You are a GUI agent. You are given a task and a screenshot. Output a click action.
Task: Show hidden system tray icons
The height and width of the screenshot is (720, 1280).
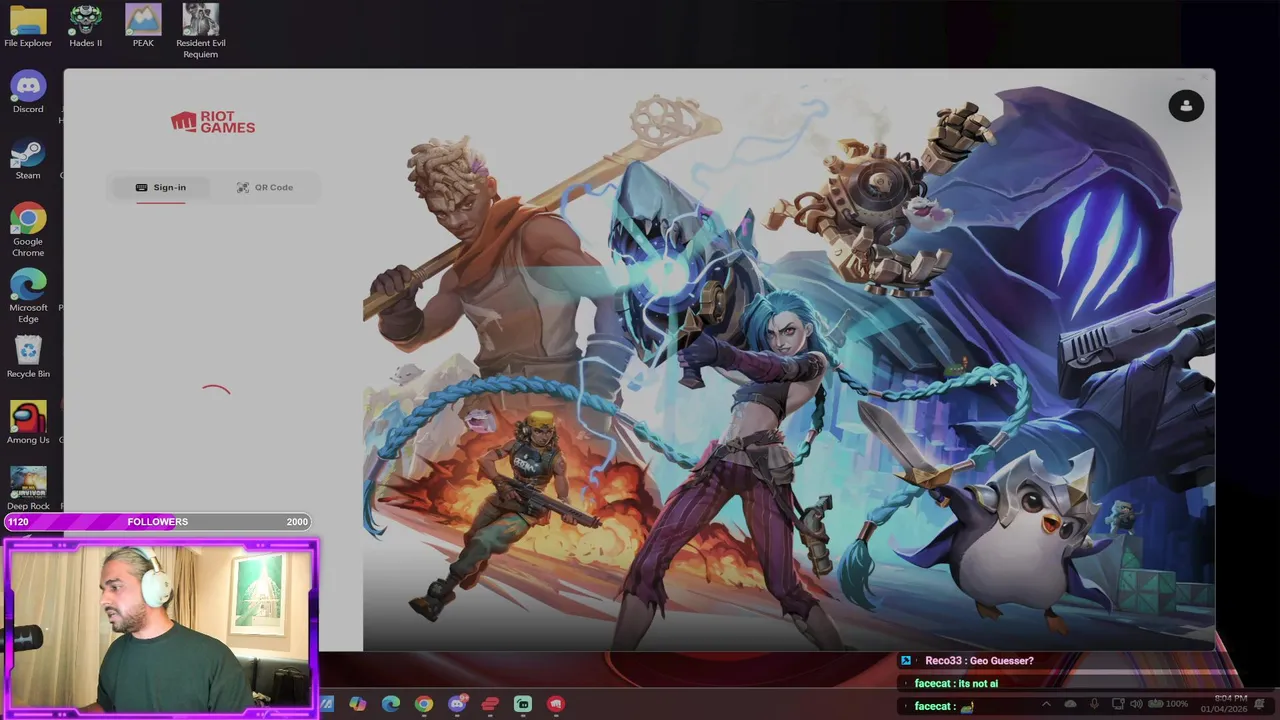click(1046, 704)
